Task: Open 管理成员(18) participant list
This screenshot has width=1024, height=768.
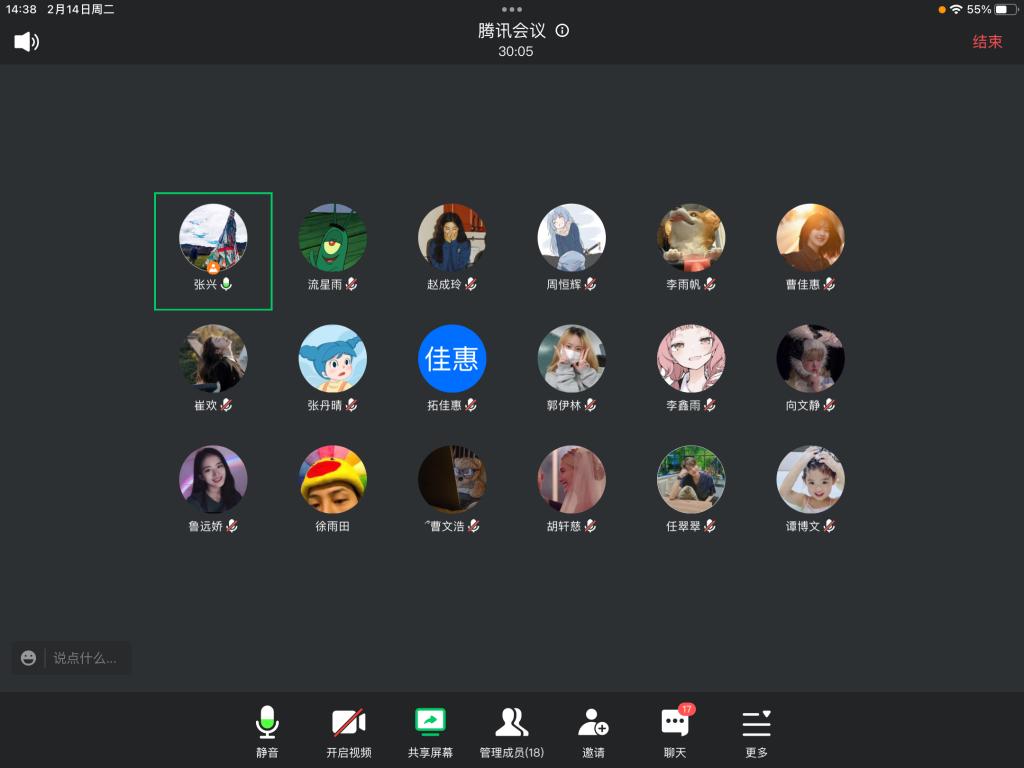Action: click(x=511, y=732)
